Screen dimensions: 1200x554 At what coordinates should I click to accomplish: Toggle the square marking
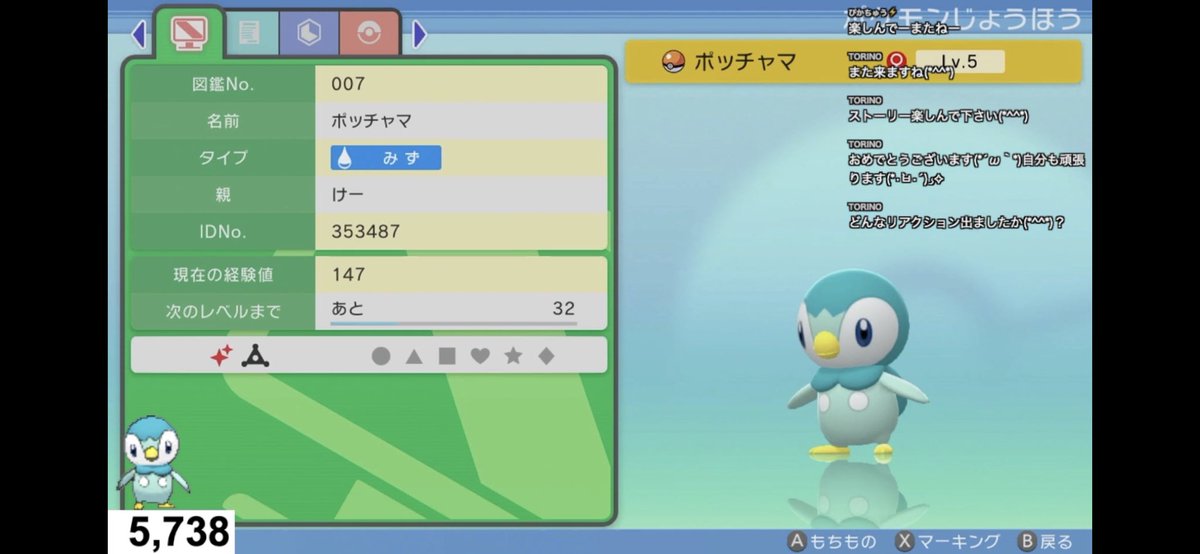point(447,356)
